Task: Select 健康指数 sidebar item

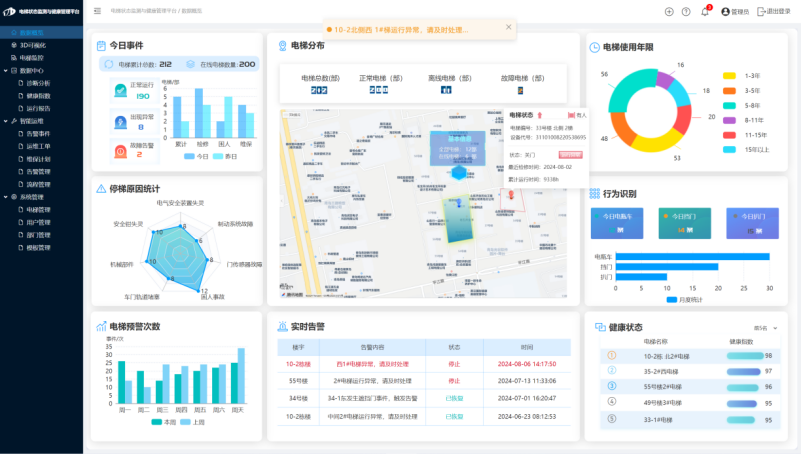Action: pyautogui.click(x=38, y=96)
